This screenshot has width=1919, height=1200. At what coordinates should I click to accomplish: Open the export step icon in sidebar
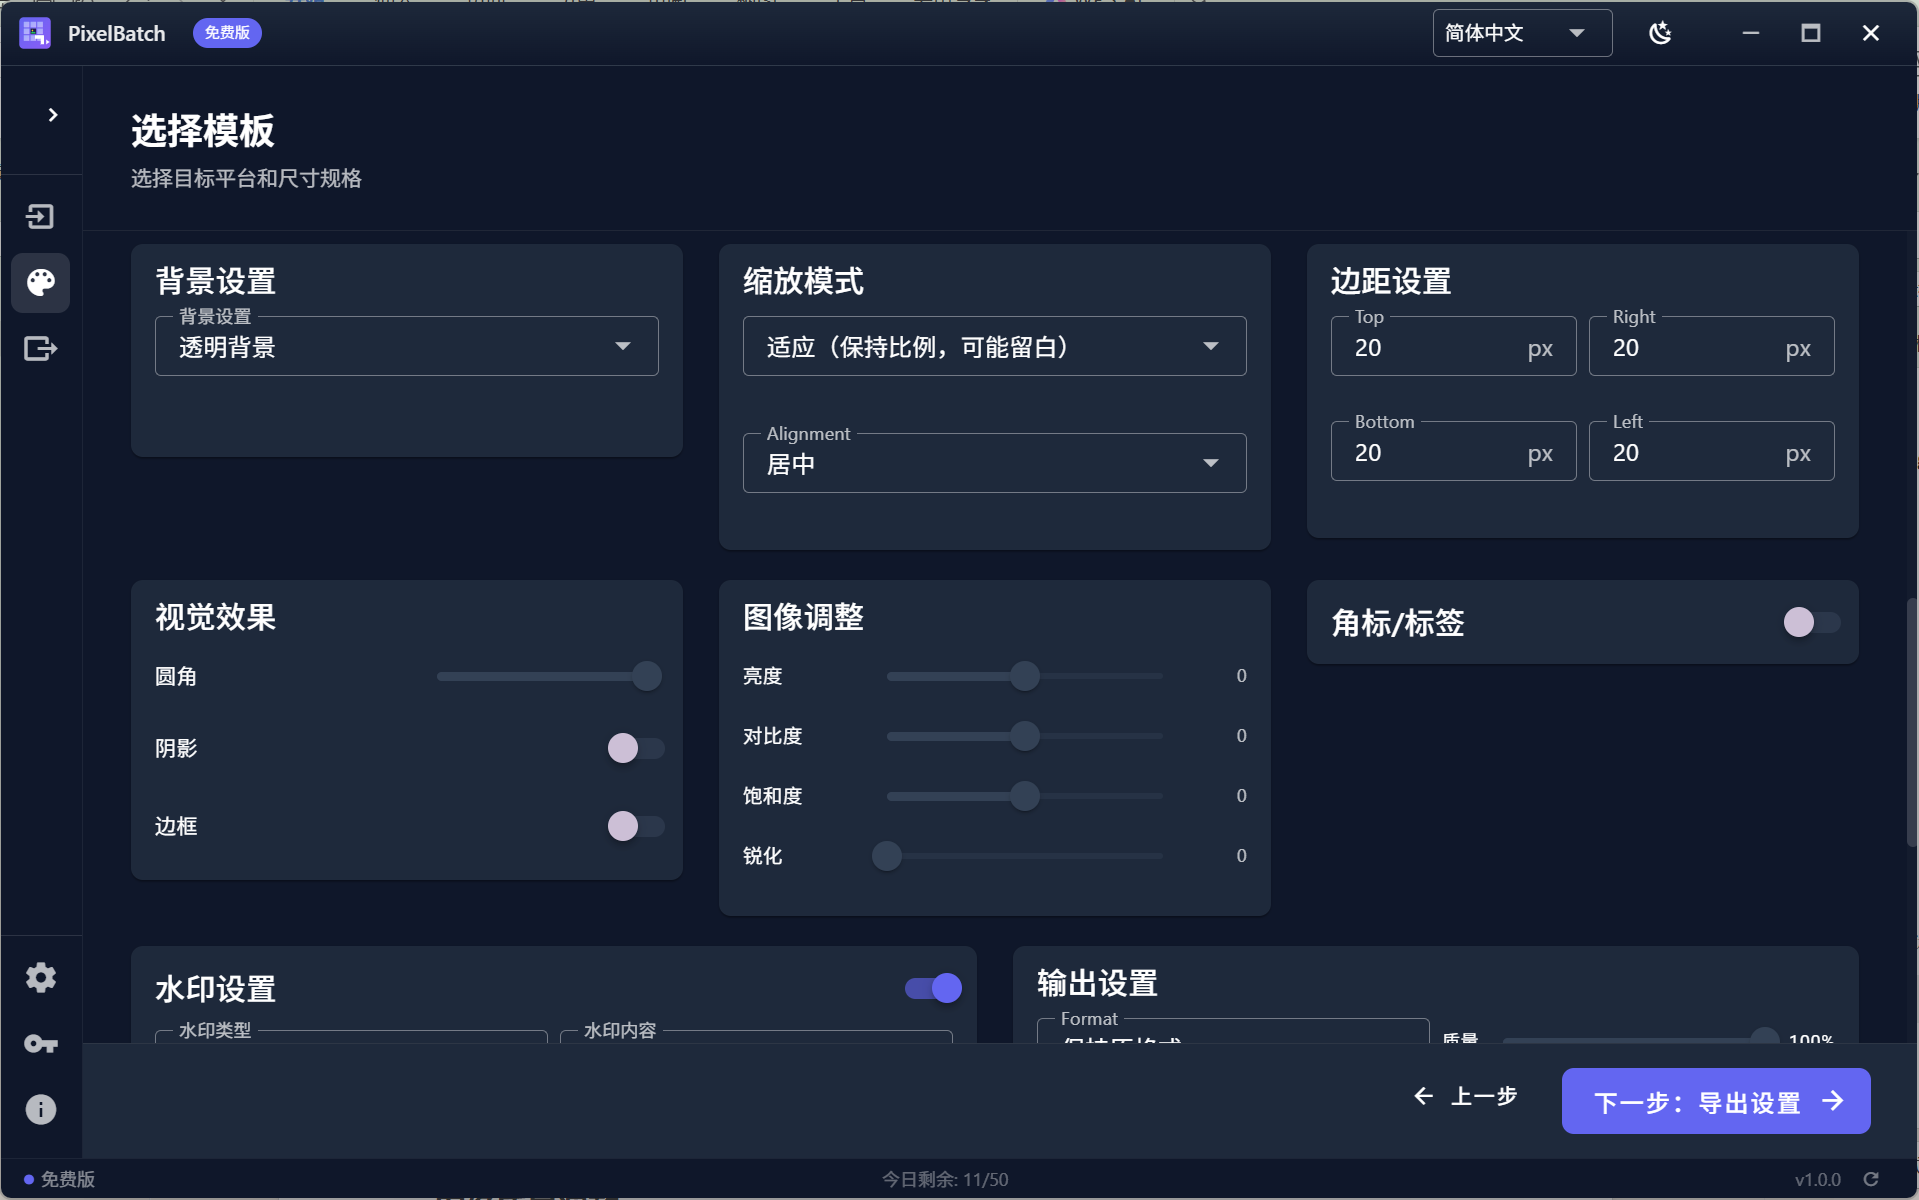point(40,349)
